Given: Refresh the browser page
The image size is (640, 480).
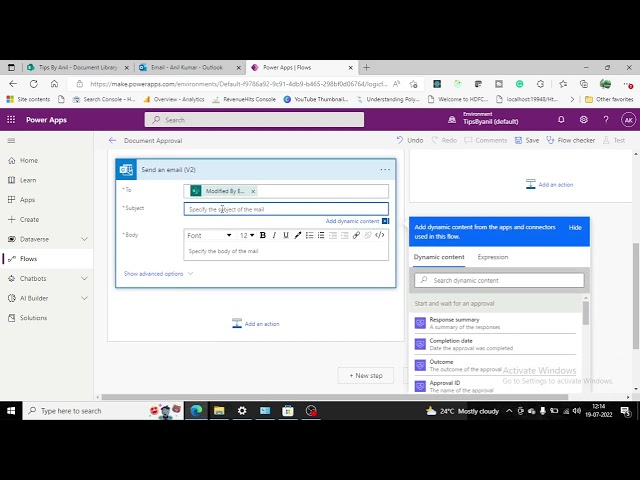Looking at the screenshot, I should [33, 84].
